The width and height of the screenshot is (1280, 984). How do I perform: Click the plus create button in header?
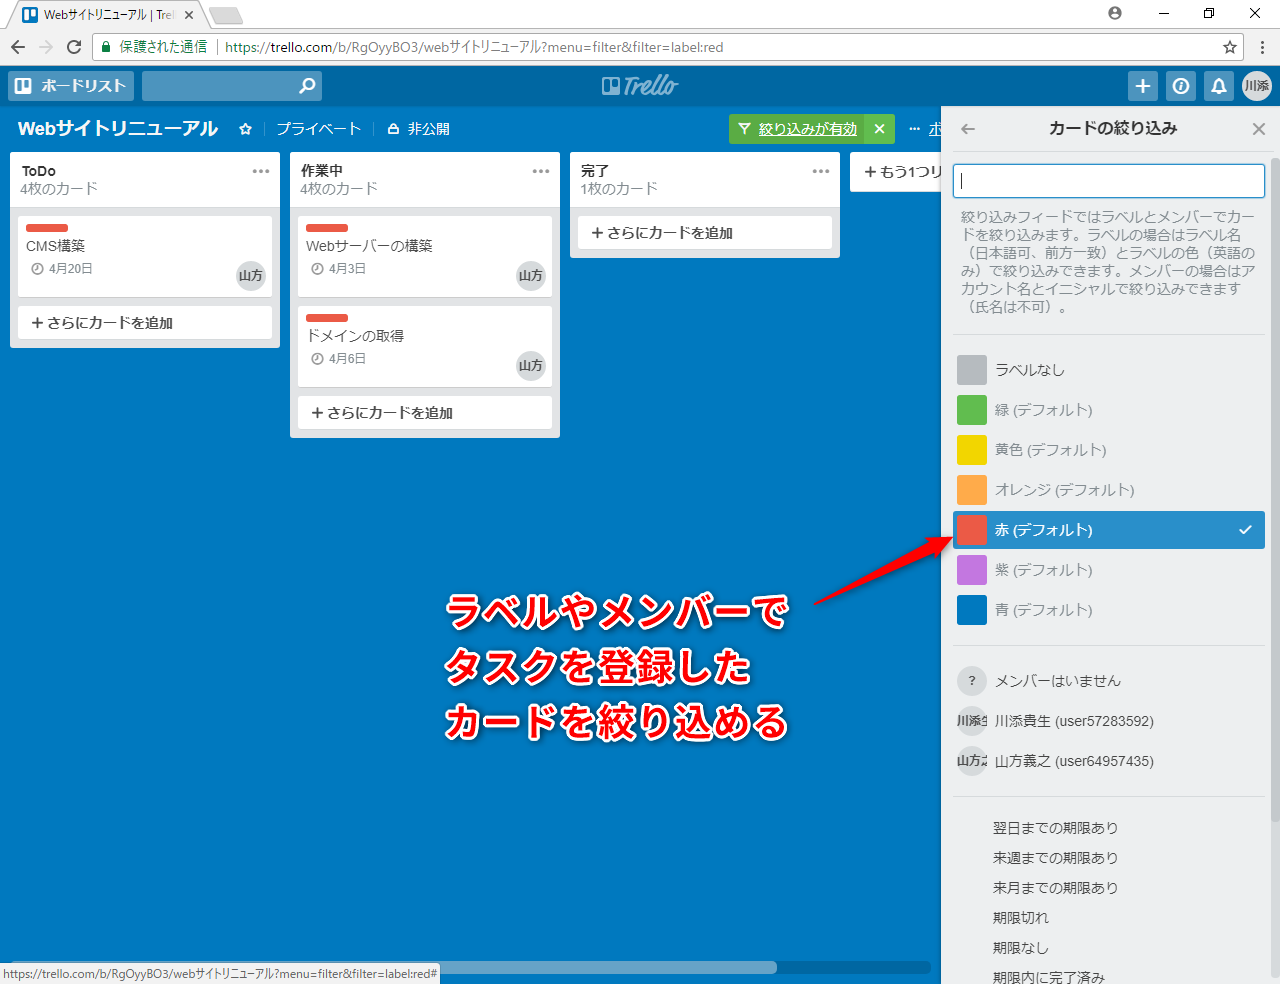1143,86
